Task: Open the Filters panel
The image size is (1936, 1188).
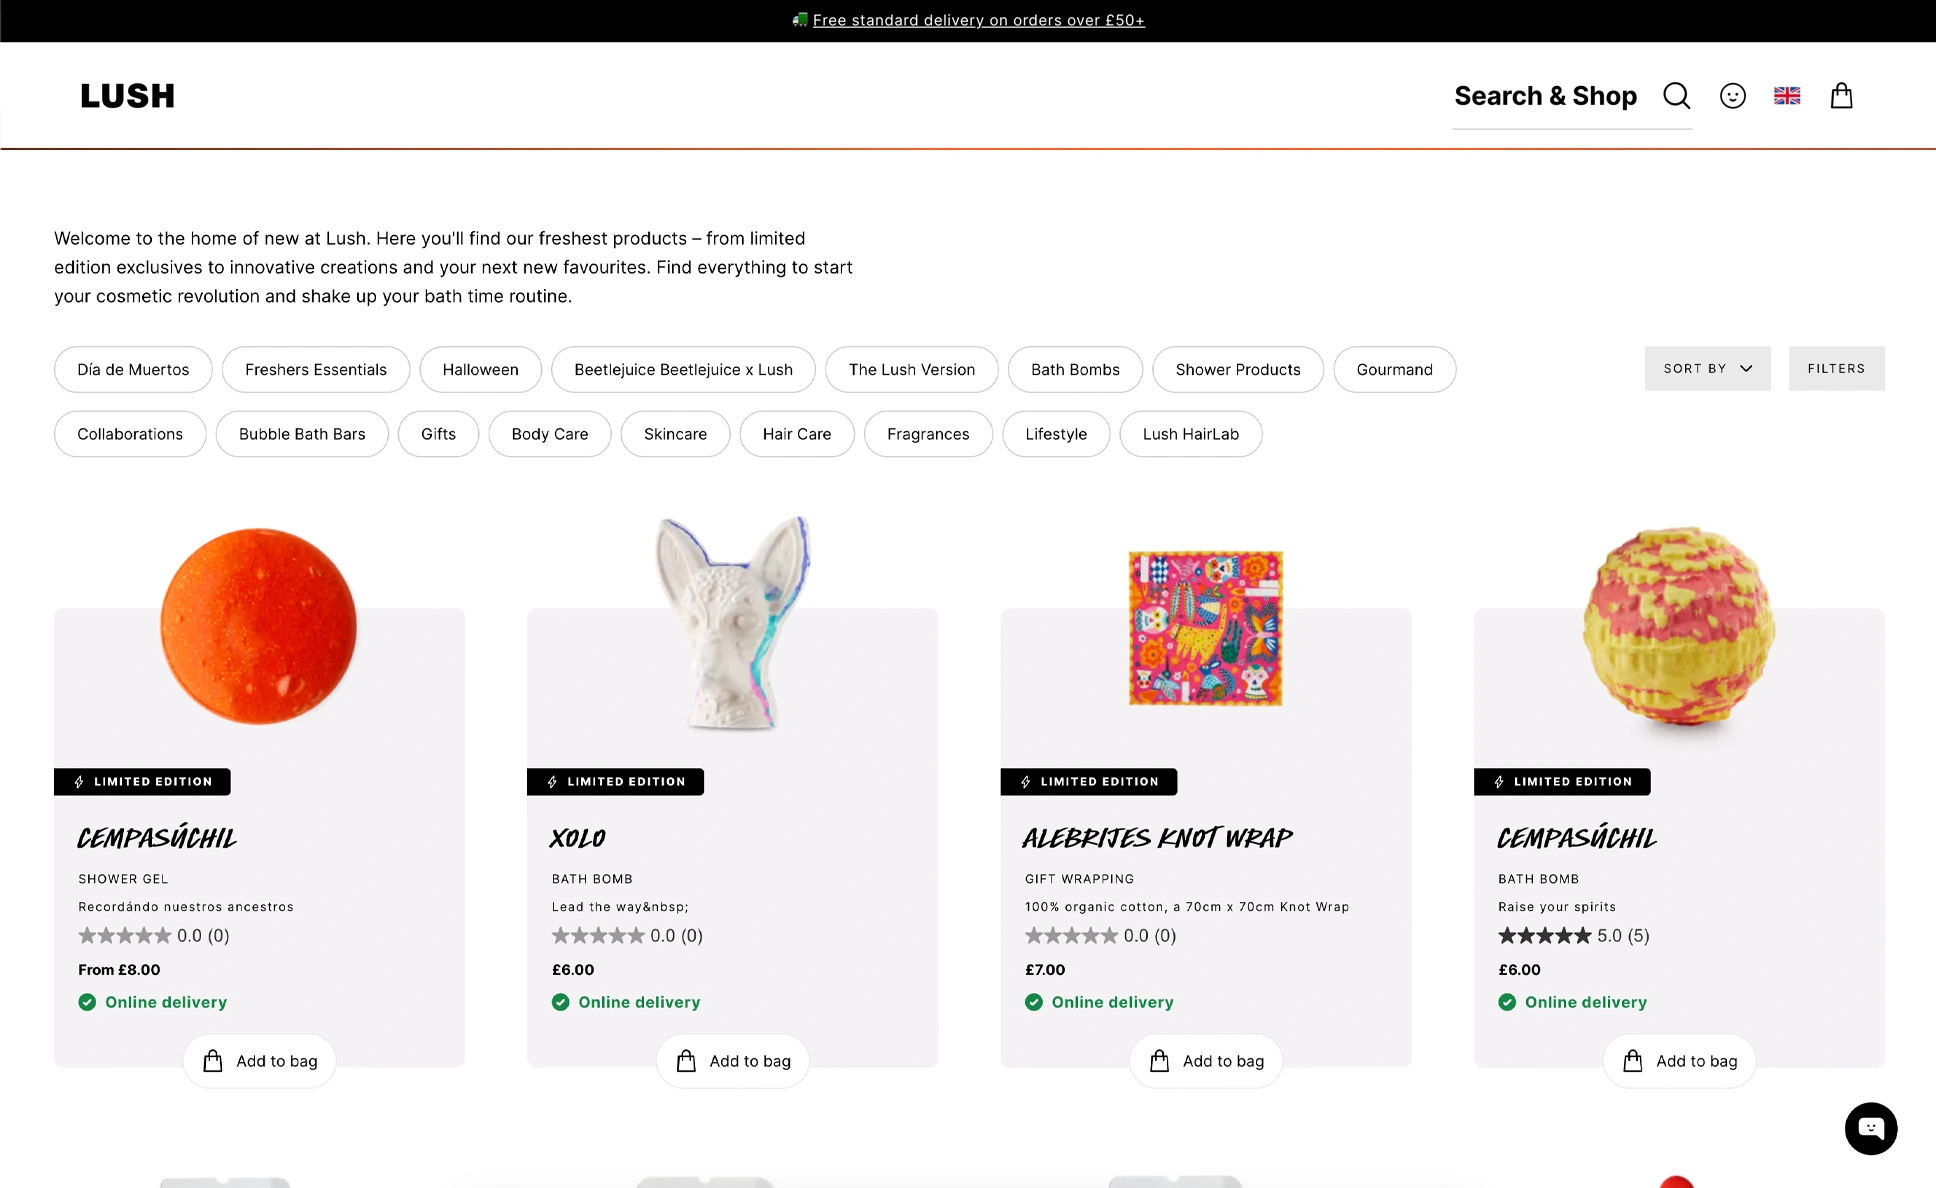Action: (1836, 369)
